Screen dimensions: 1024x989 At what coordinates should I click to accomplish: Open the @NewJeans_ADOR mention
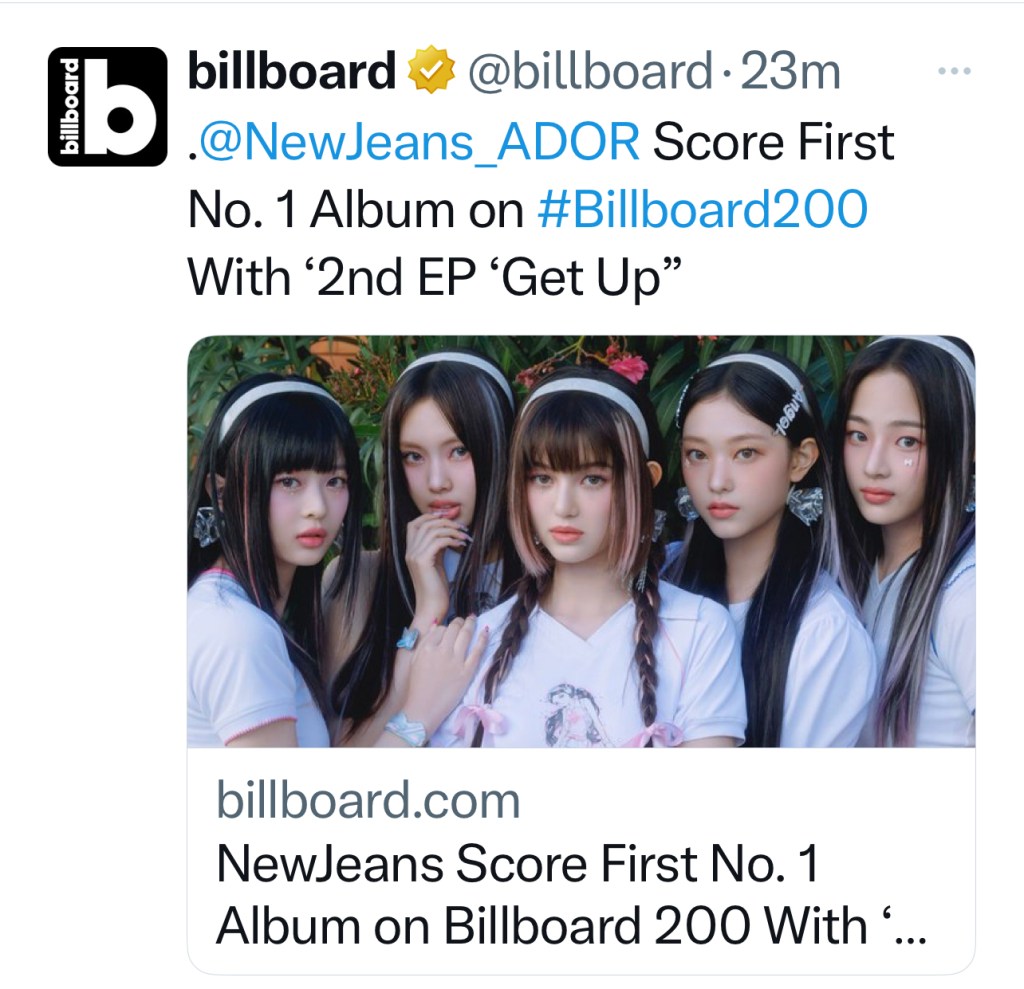click(419, 141)
